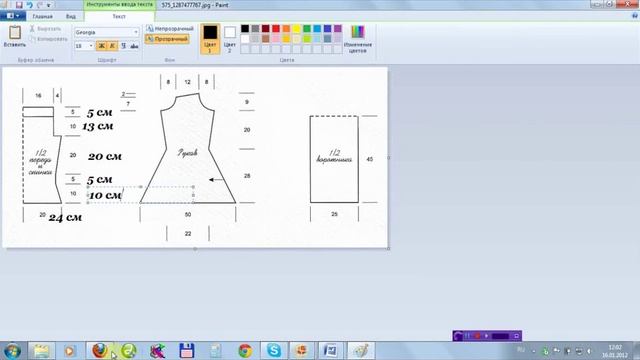Toggle bold Ж formatting

tap(101, 46)
